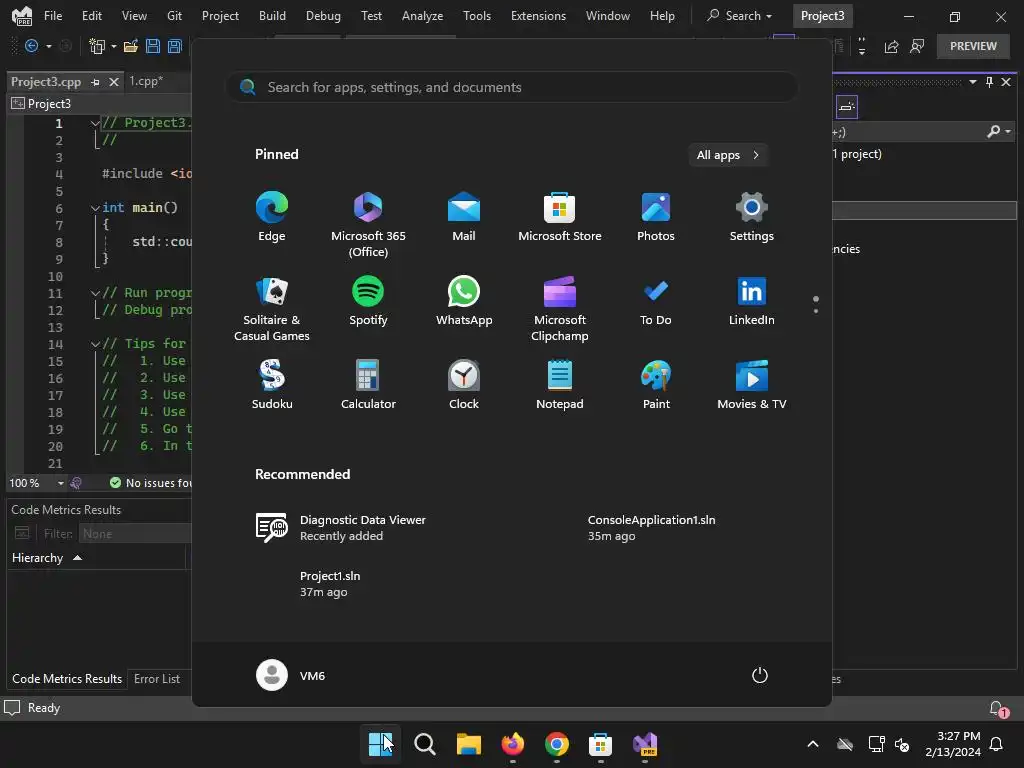Open File Explorer from taskbar

468,744
